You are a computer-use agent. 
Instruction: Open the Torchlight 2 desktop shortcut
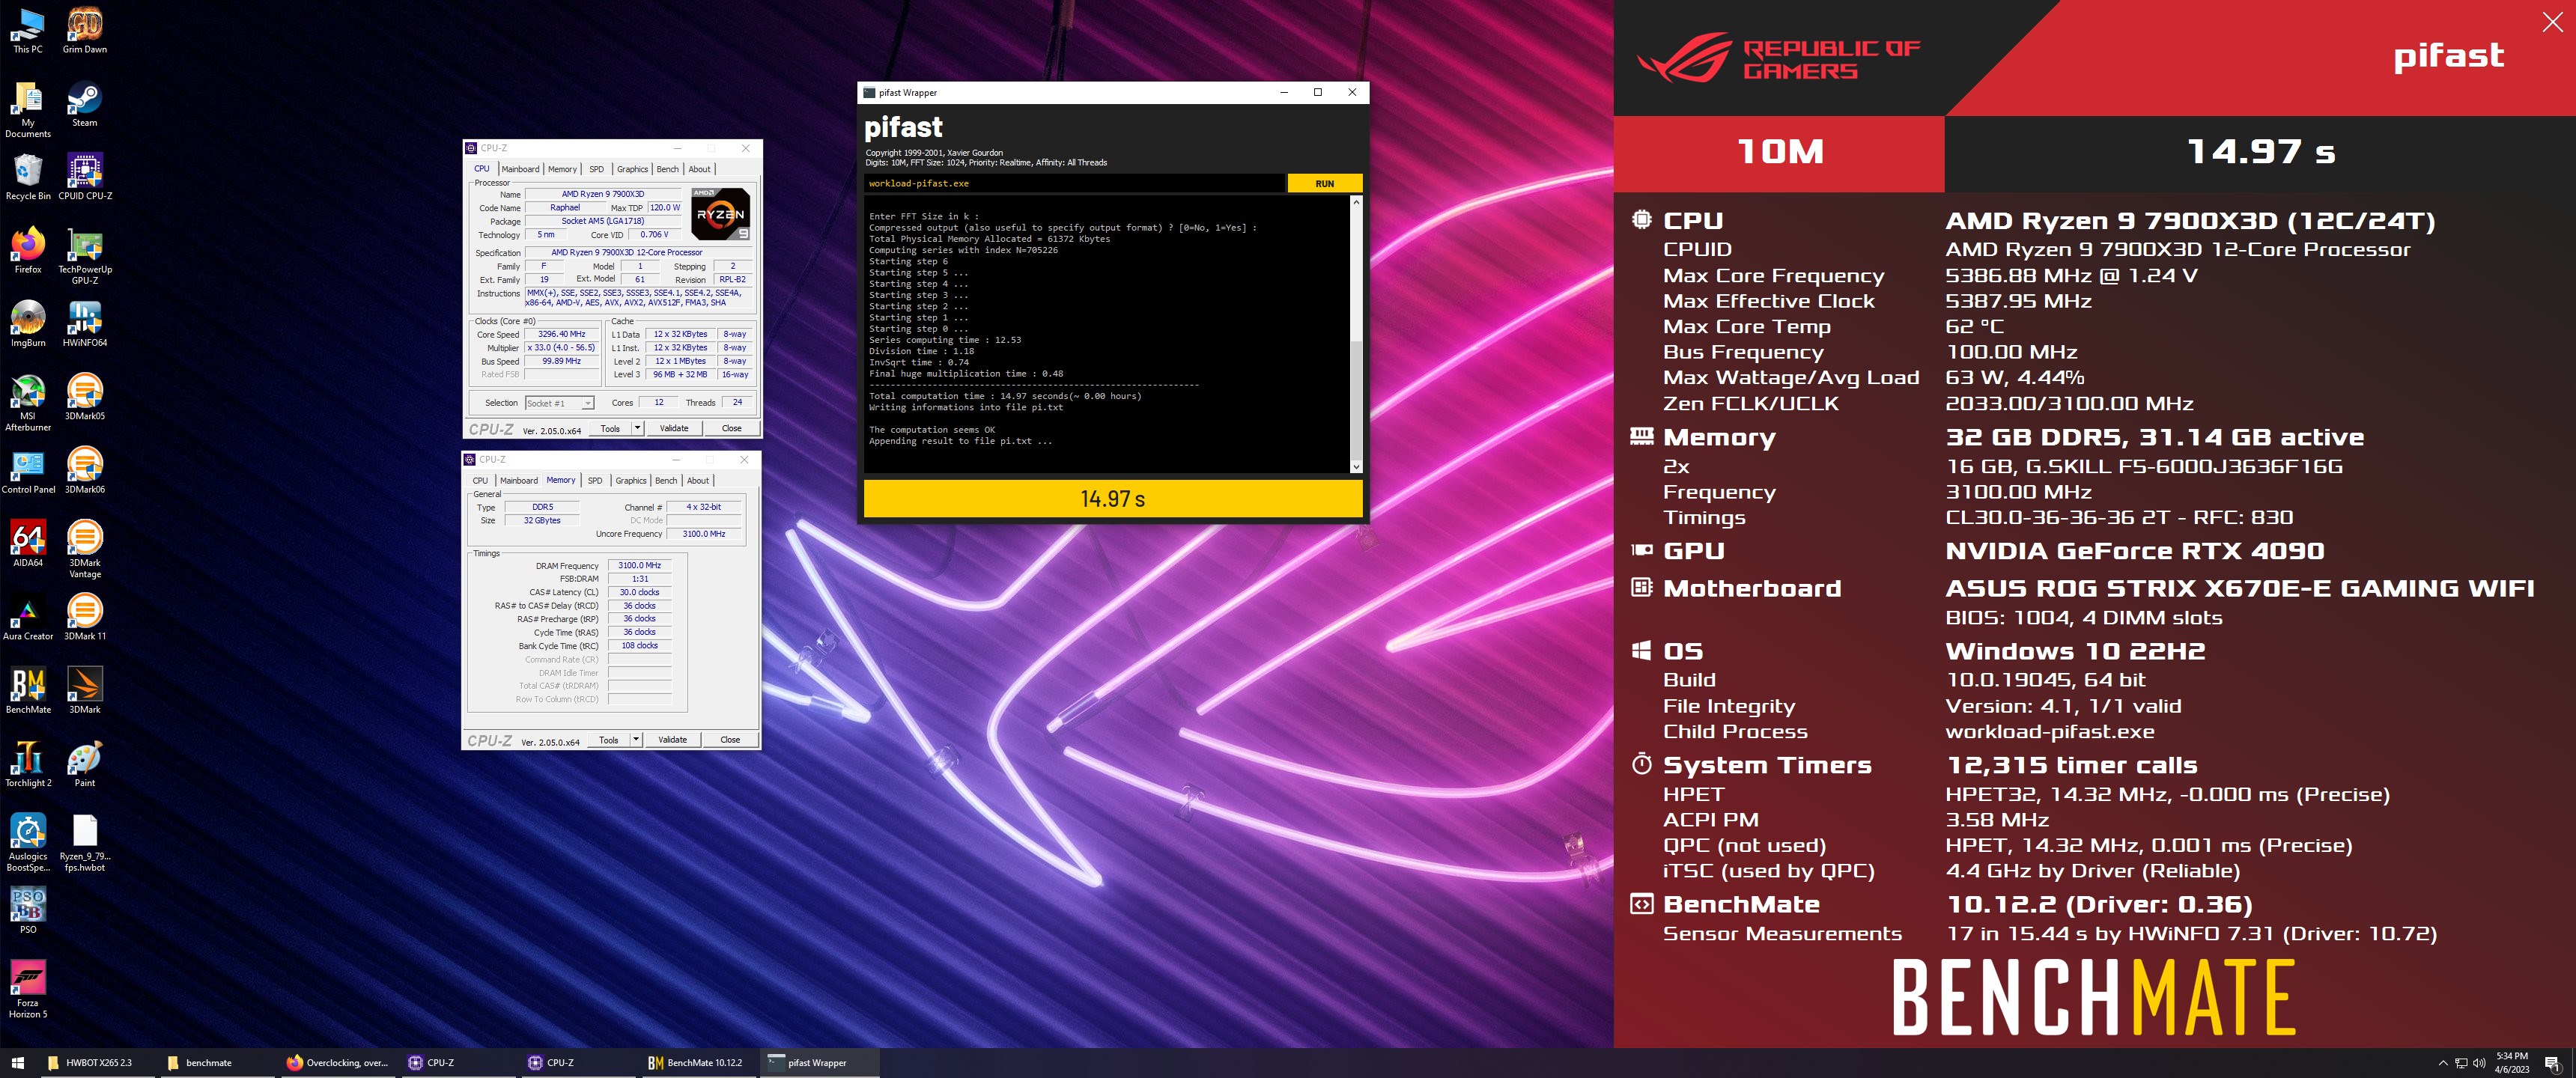pos(28,764)
